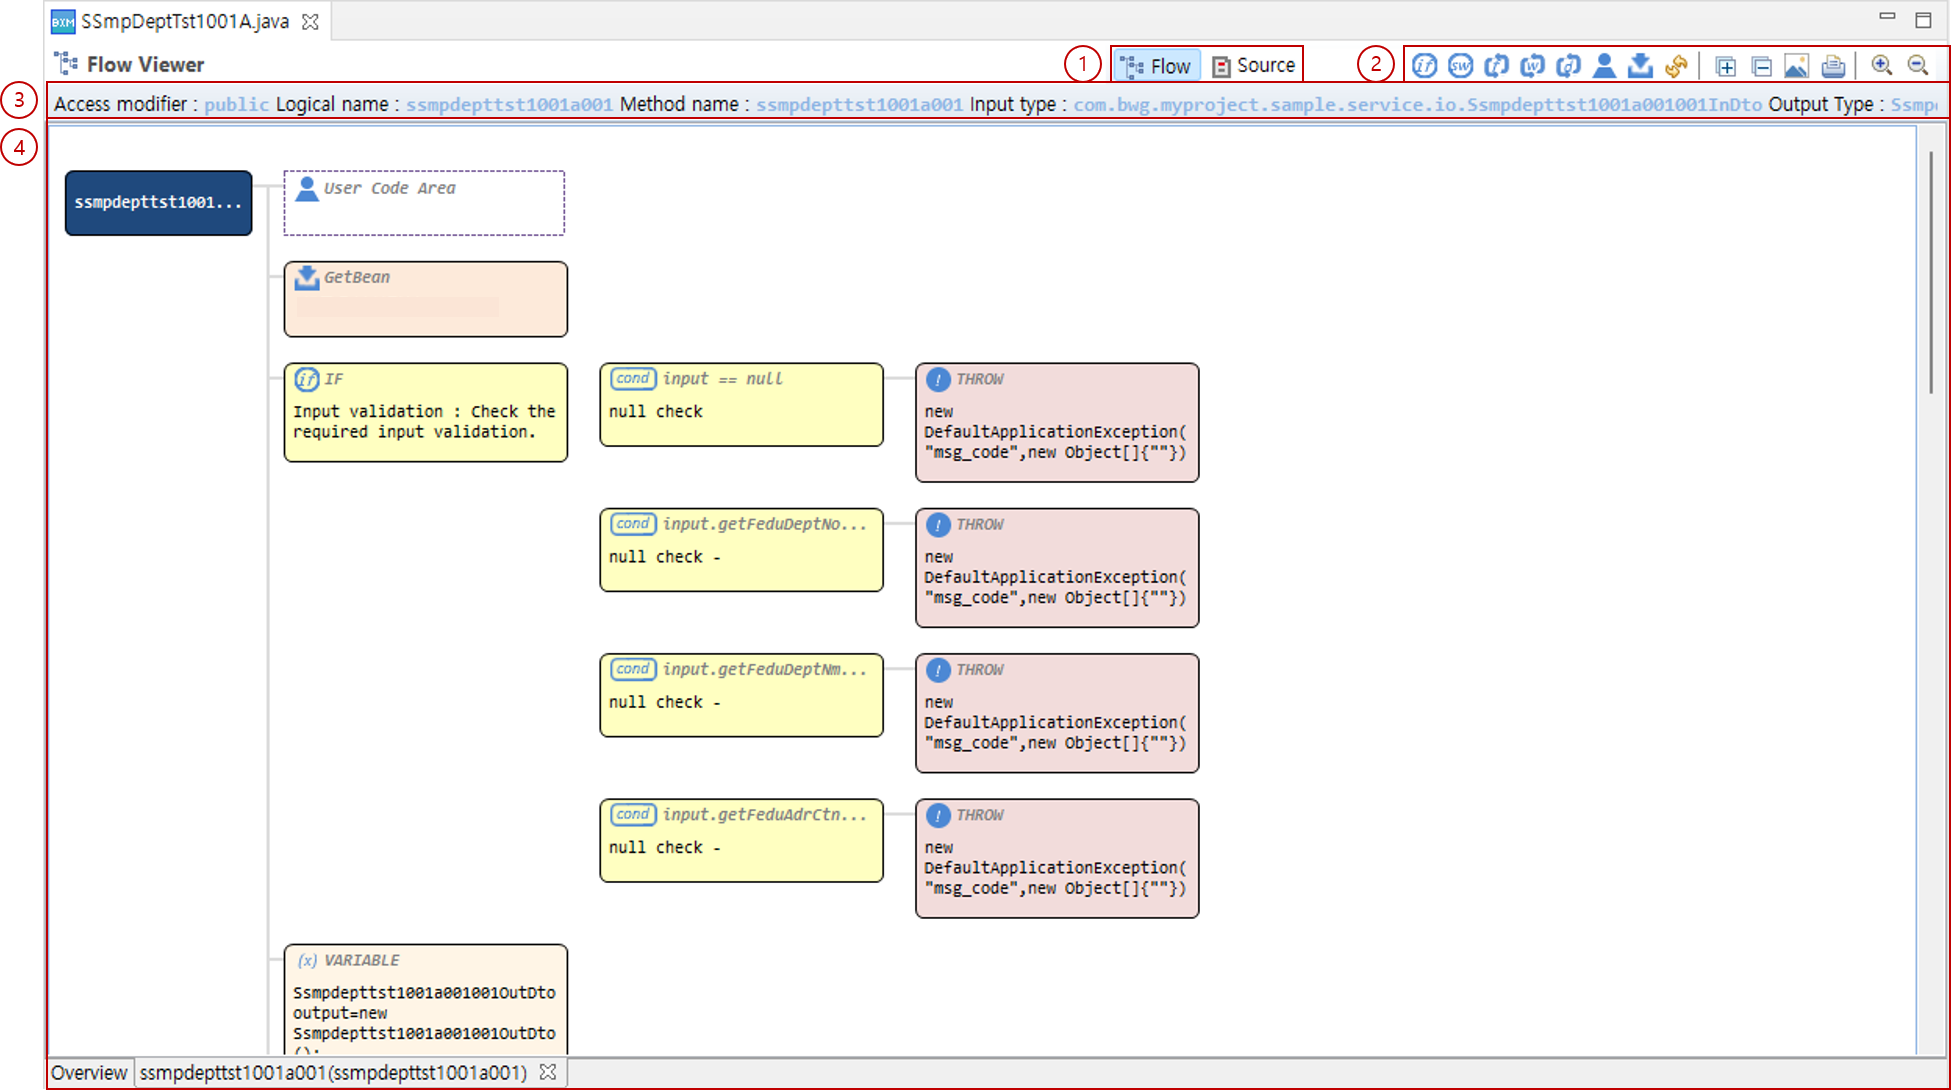Viewport: 1951px width, 1090px height.
Task: Switch to Flow view mode
Action: [x=1156, y=64]
